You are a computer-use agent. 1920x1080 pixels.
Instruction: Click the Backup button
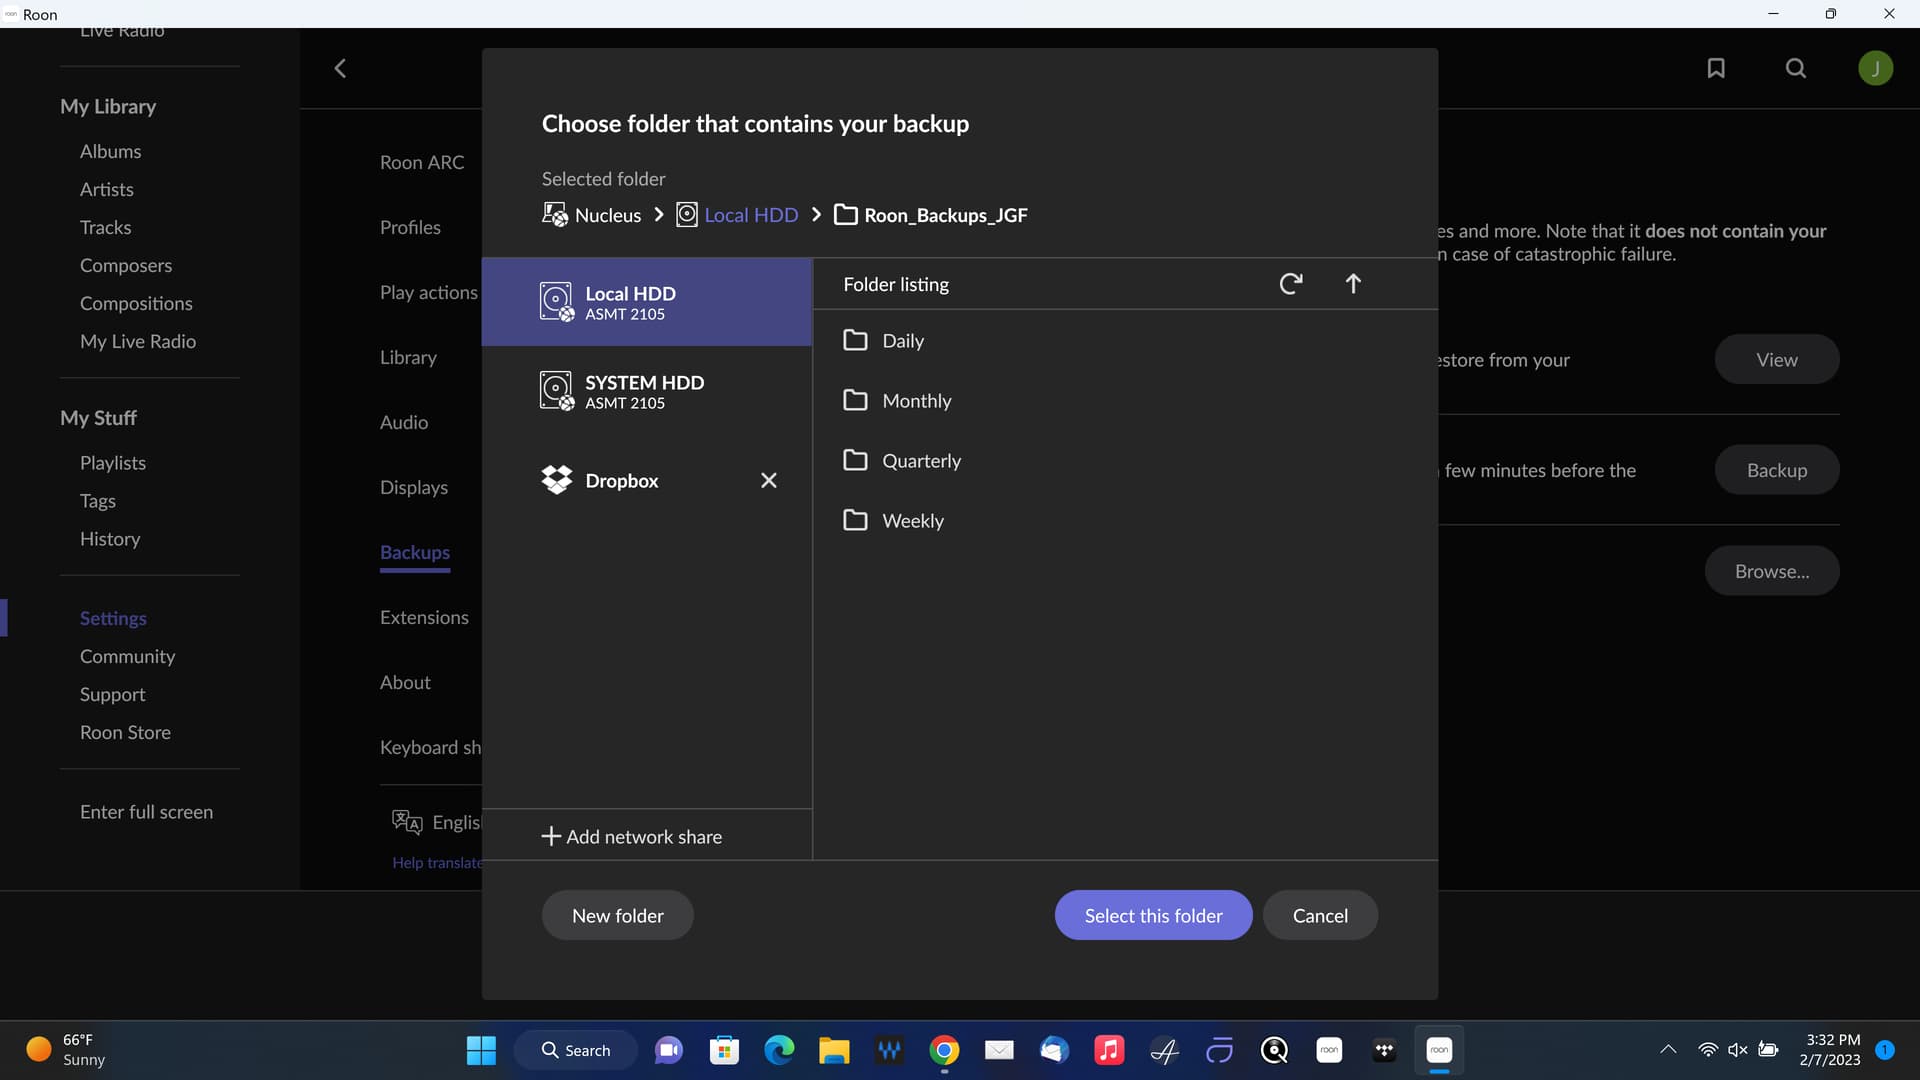click(1777, 470)
